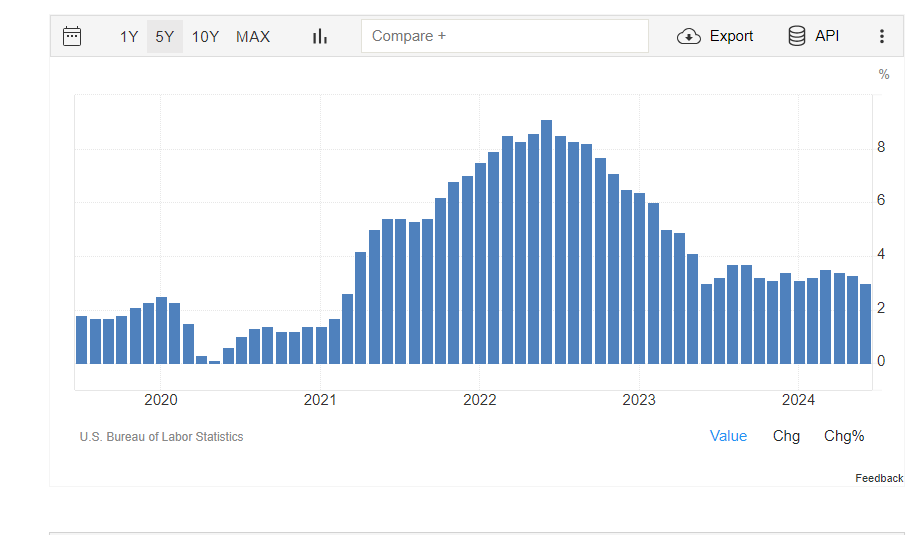Click the first bar of the chart
911x535 pixels.
[81, 340]
